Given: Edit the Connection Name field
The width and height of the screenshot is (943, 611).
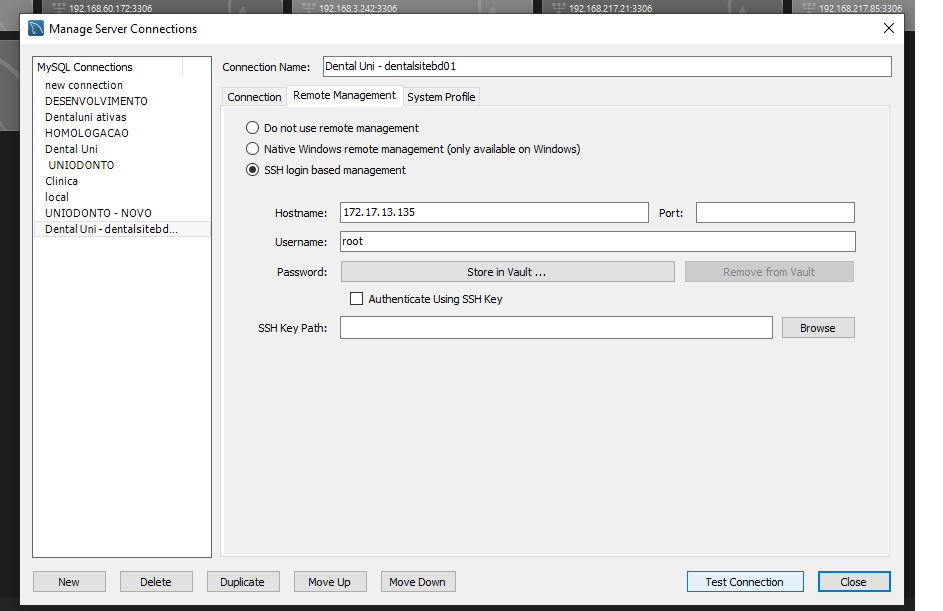Looking at the screenshot, I should [x=606, y=66].
